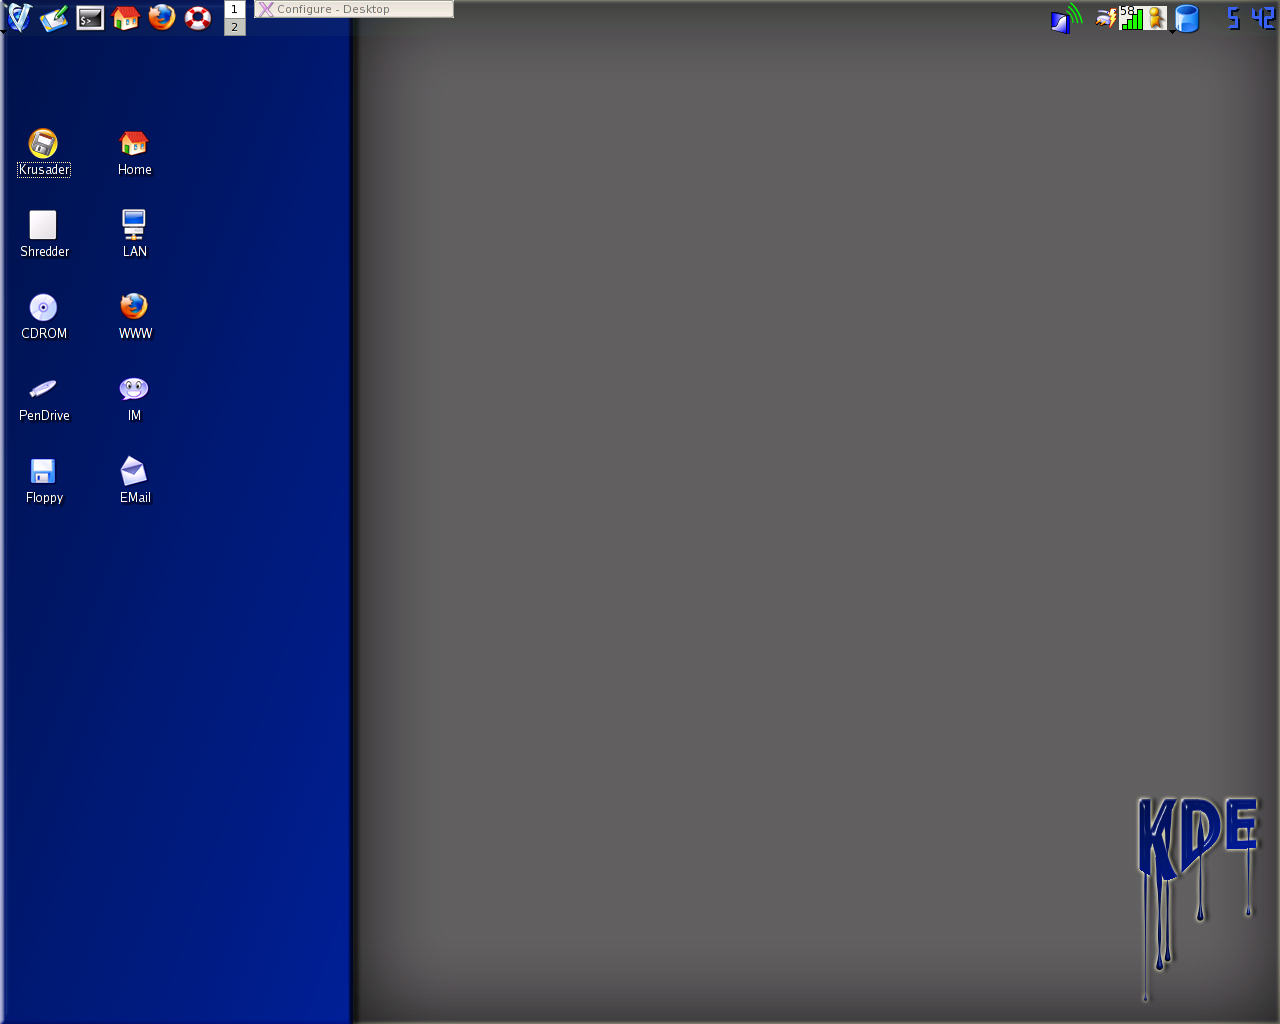Mount the PenDrive desktop icon
This screenshot has width=1280, height=1024.
[44, 388]
